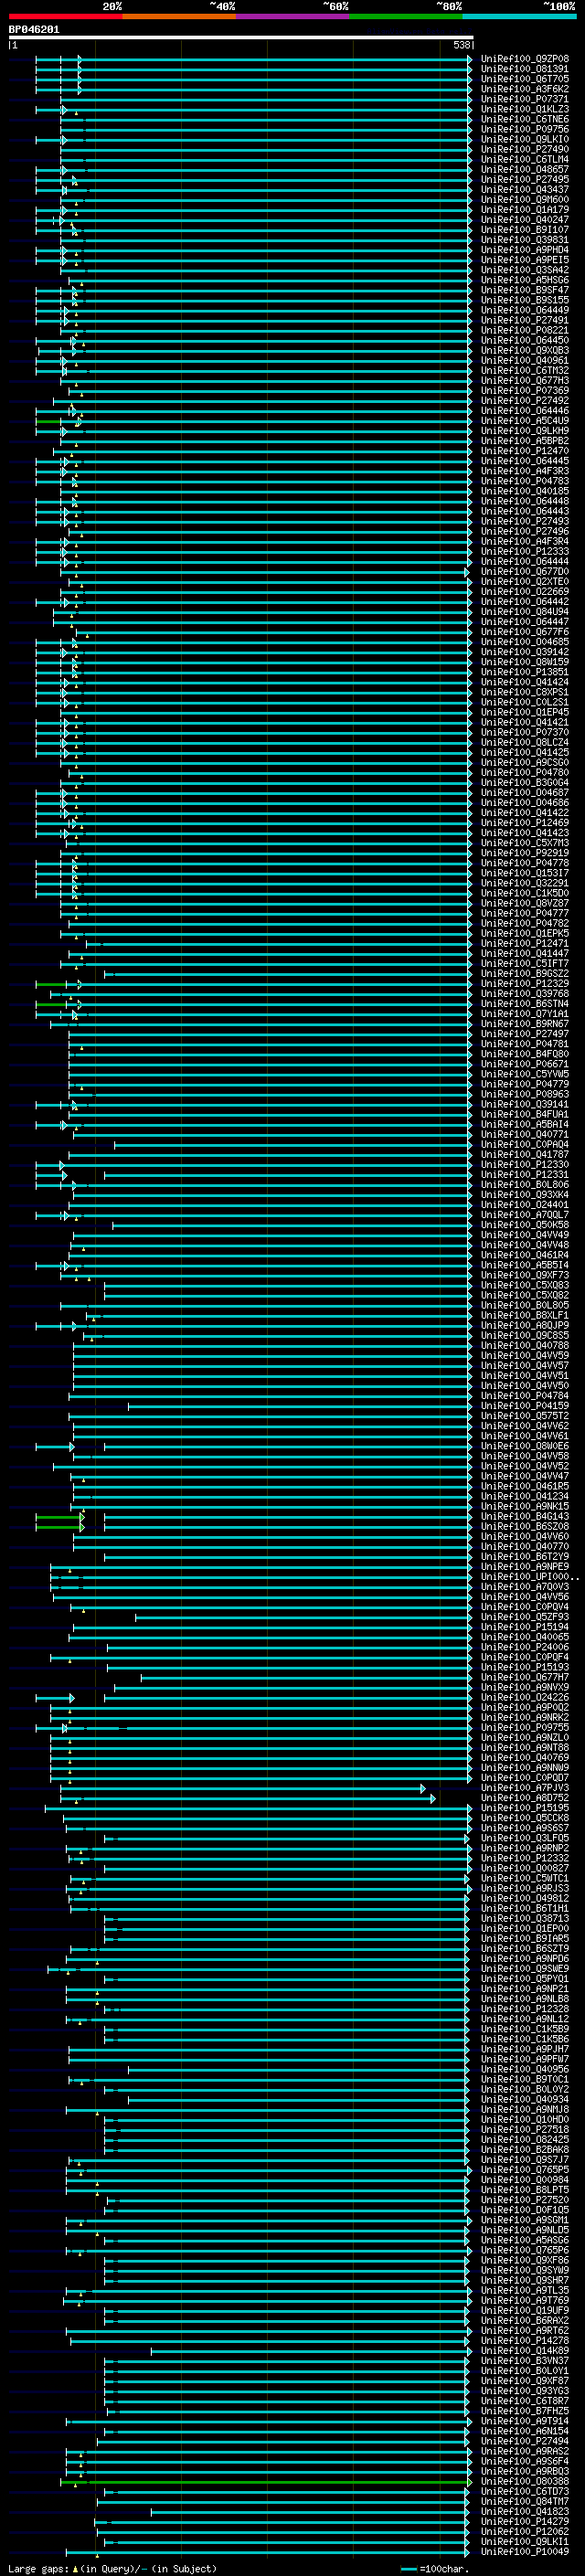Click UniRef100_P27497 label

pyautogui.click(x=524, y=1034)
